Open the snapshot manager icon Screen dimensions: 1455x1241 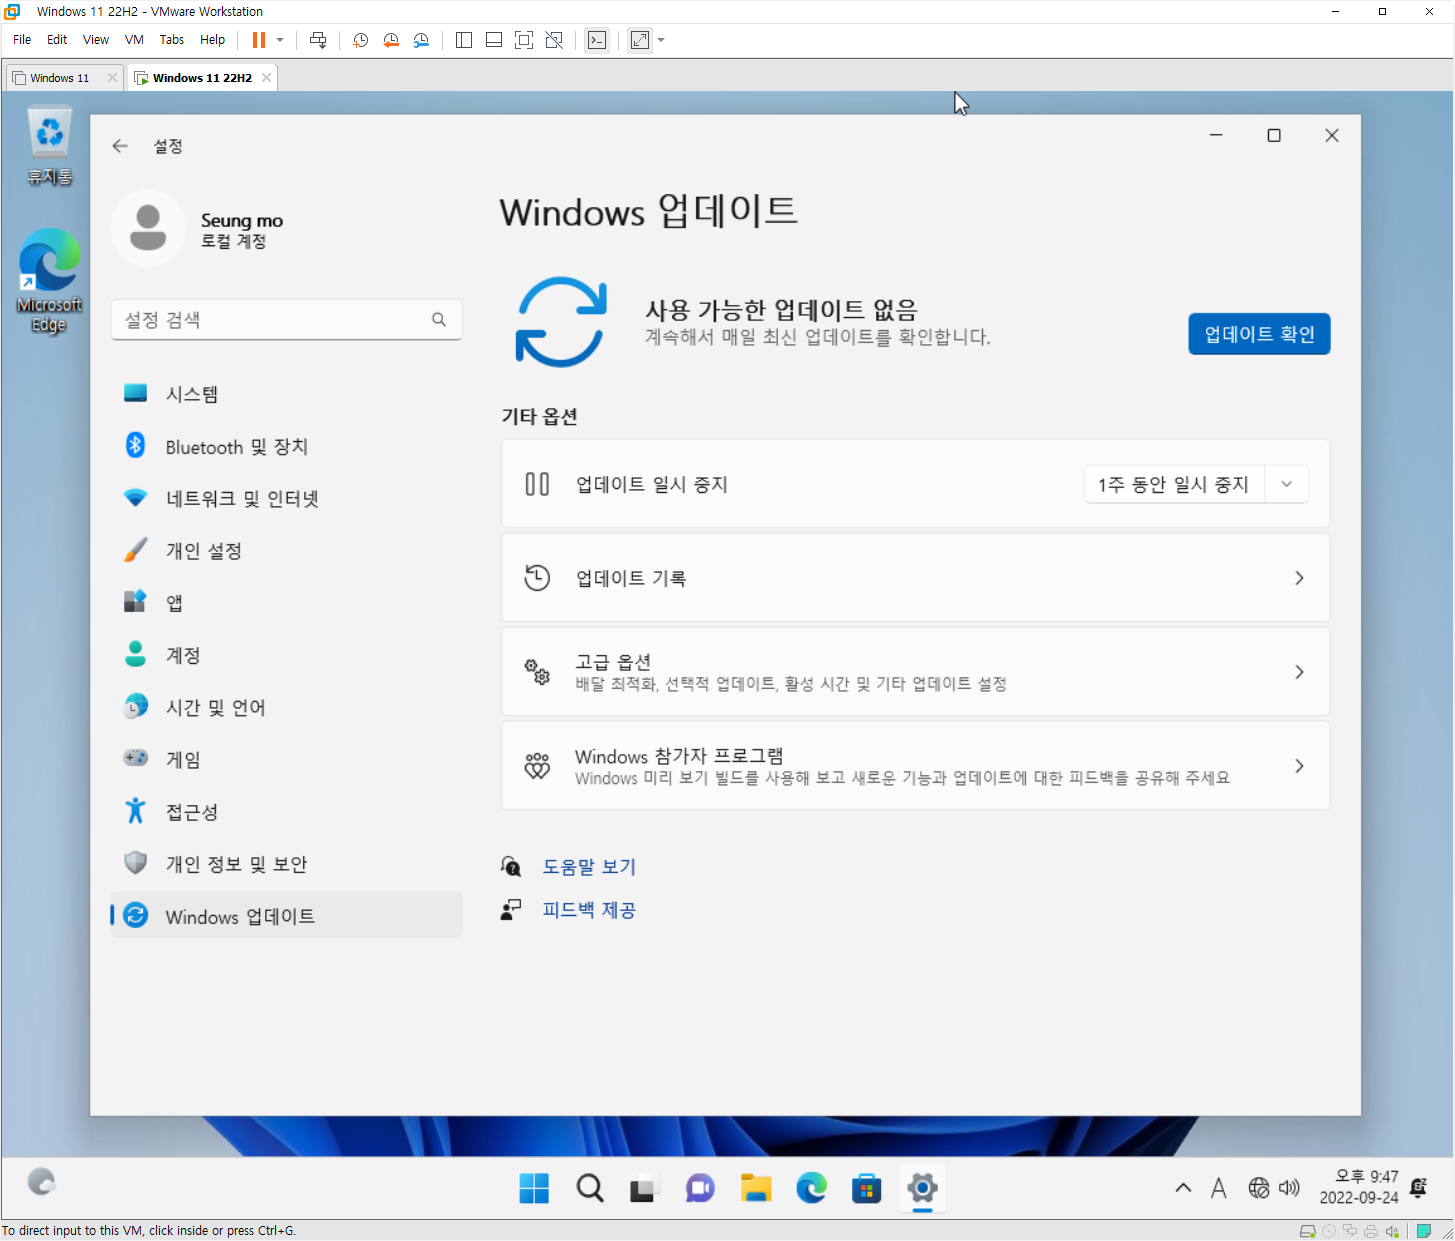(421, 40)
